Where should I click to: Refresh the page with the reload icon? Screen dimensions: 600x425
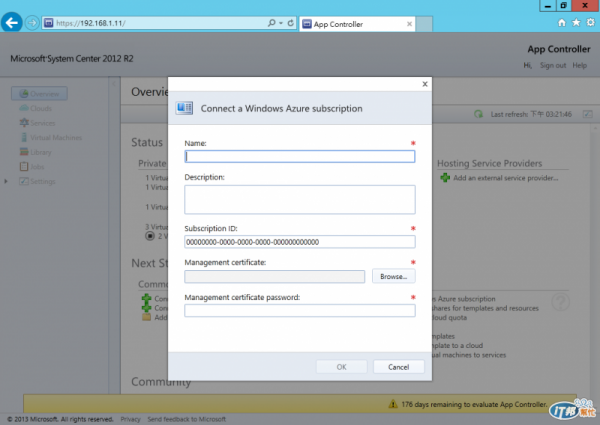291,23
